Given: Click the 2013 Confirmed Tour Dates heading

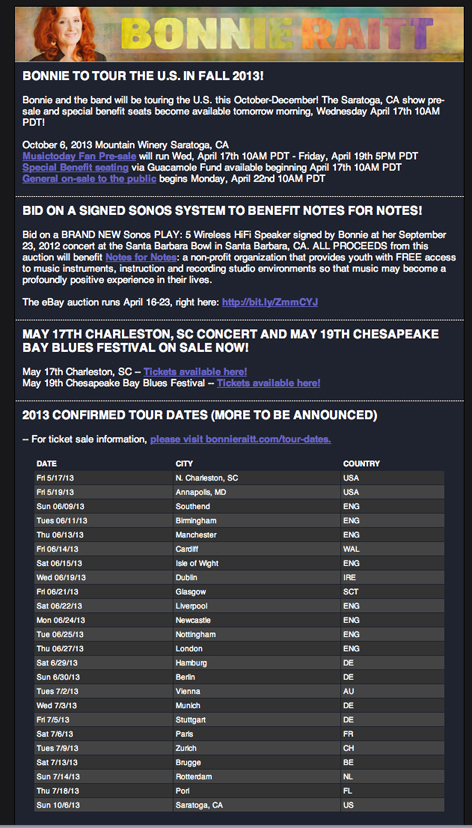Looking at the screenshot, I should (200, 416).
